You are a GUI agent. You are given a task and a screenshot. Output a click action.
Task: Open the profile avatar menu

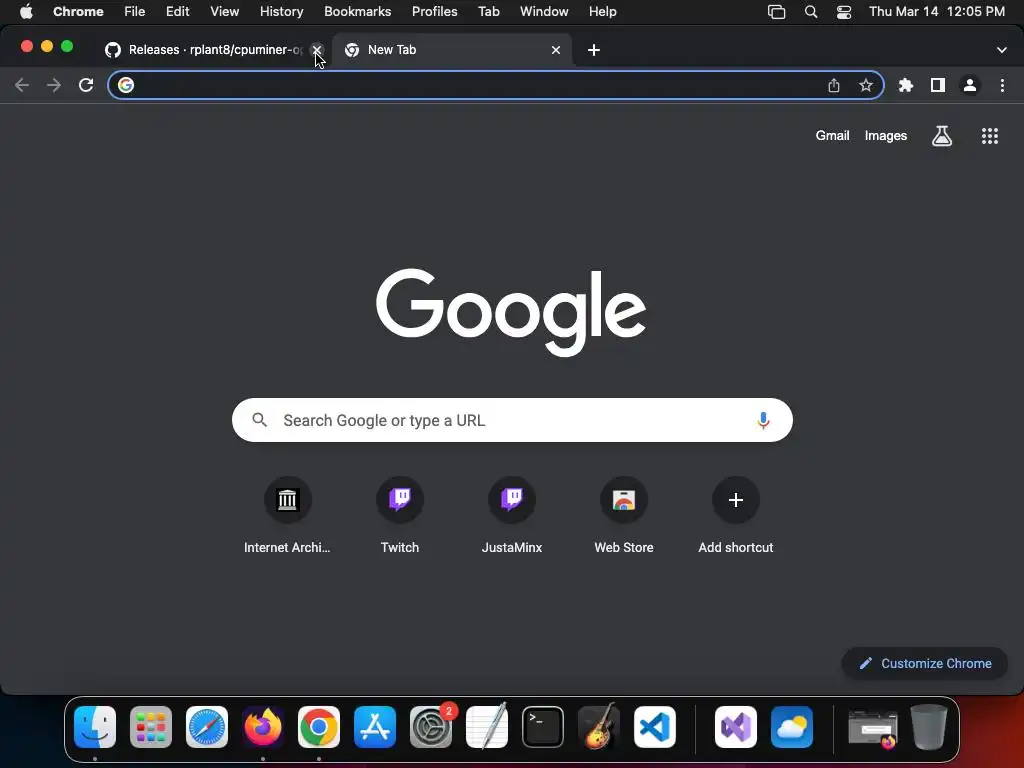(x=970, y=85)
